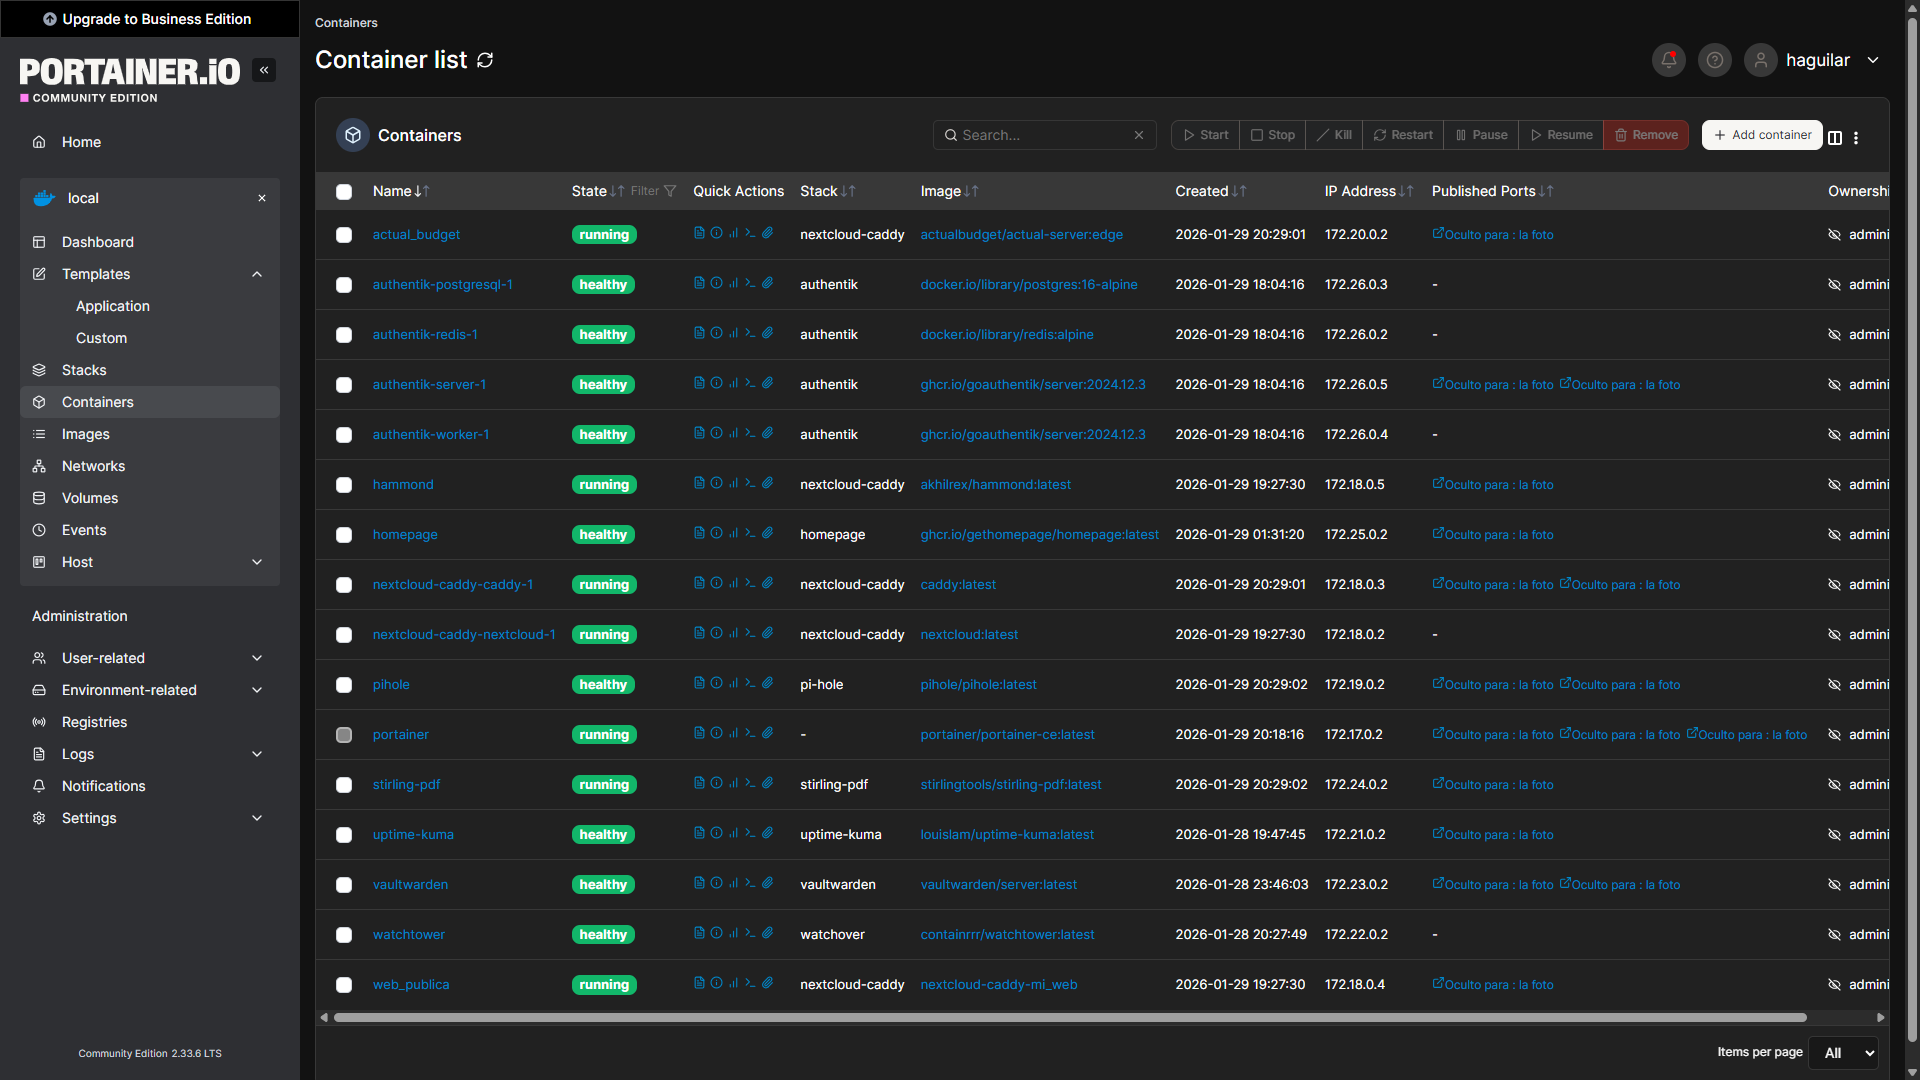Open the Items per page dropdown
Image resolution: width=1920 pixels, height=1080 pixels.
point(1844,1053)
